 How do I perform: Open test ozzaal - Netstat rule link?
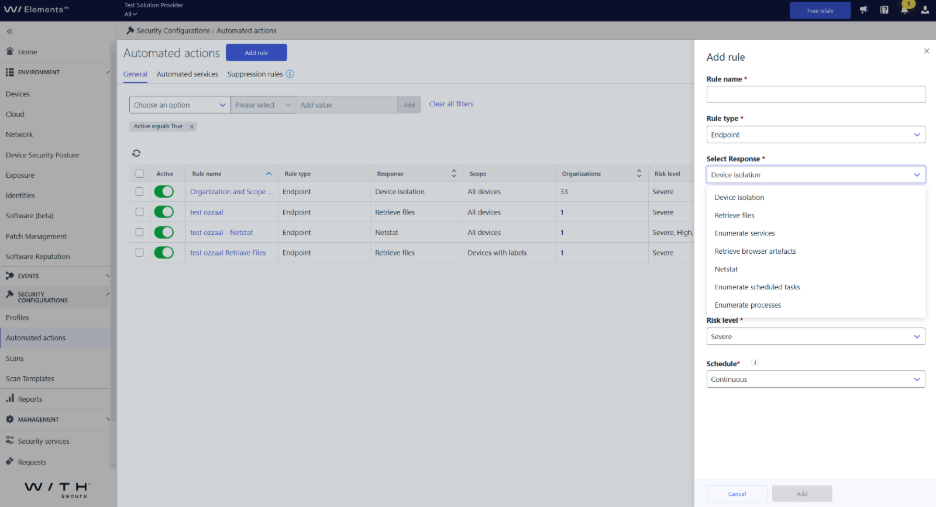[221, 232]
